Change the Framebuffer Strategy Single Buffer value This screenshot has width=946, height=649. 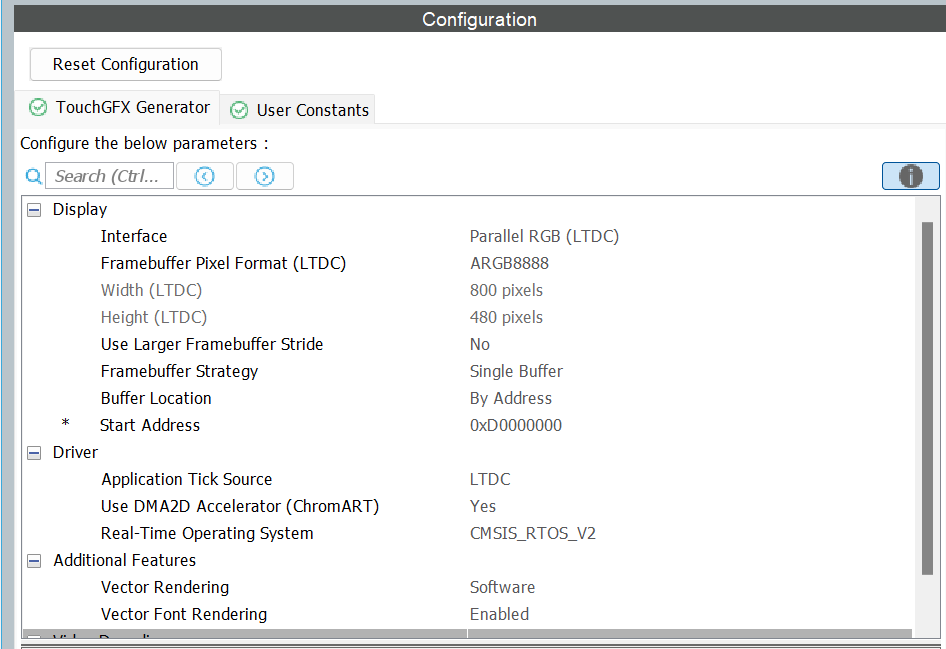click(x=516, y=372)
